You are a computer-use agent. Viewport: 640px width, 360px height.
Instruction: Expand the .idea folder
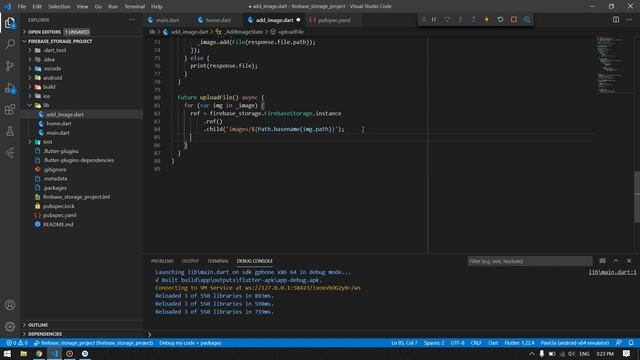click(x=30, y=60)
